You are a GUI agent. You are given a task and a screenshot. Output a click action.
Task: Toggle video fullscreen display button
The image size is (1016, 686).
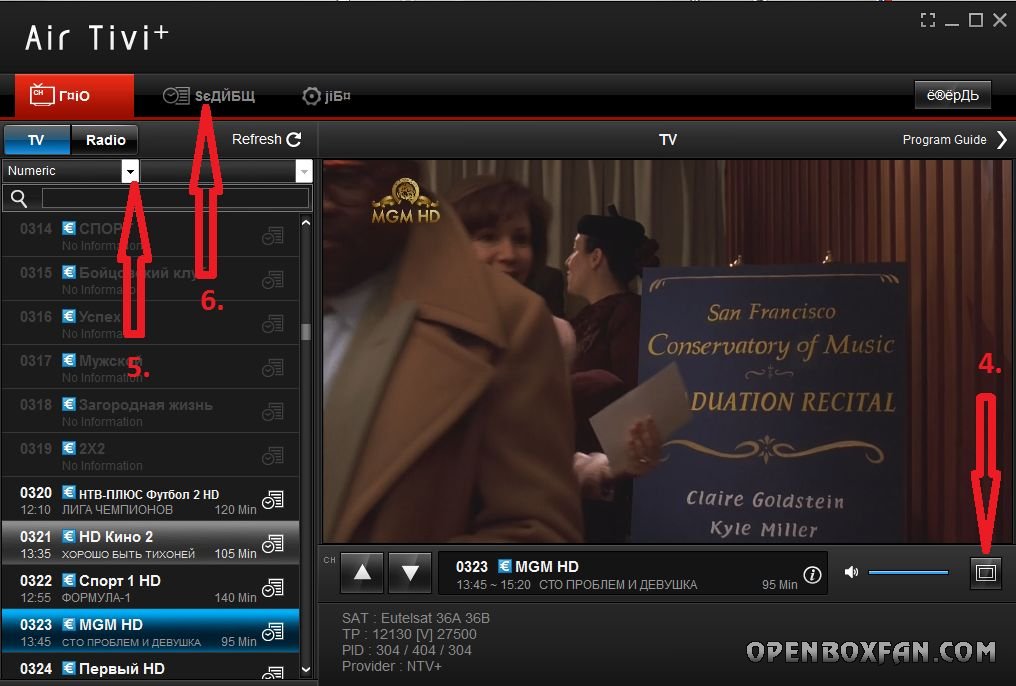coord(986,573)
